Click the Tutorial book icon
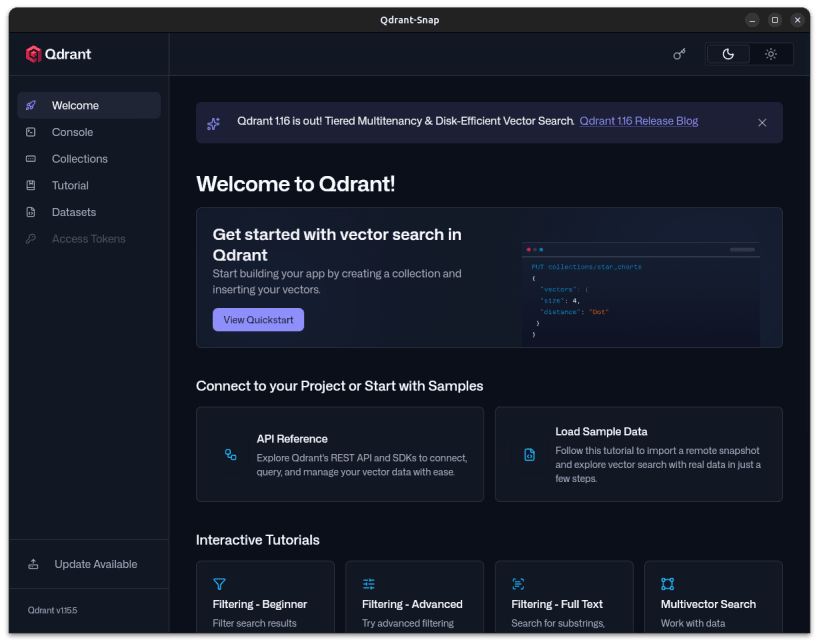The width and height of the screenshot is (819, 644). [31, 185]
